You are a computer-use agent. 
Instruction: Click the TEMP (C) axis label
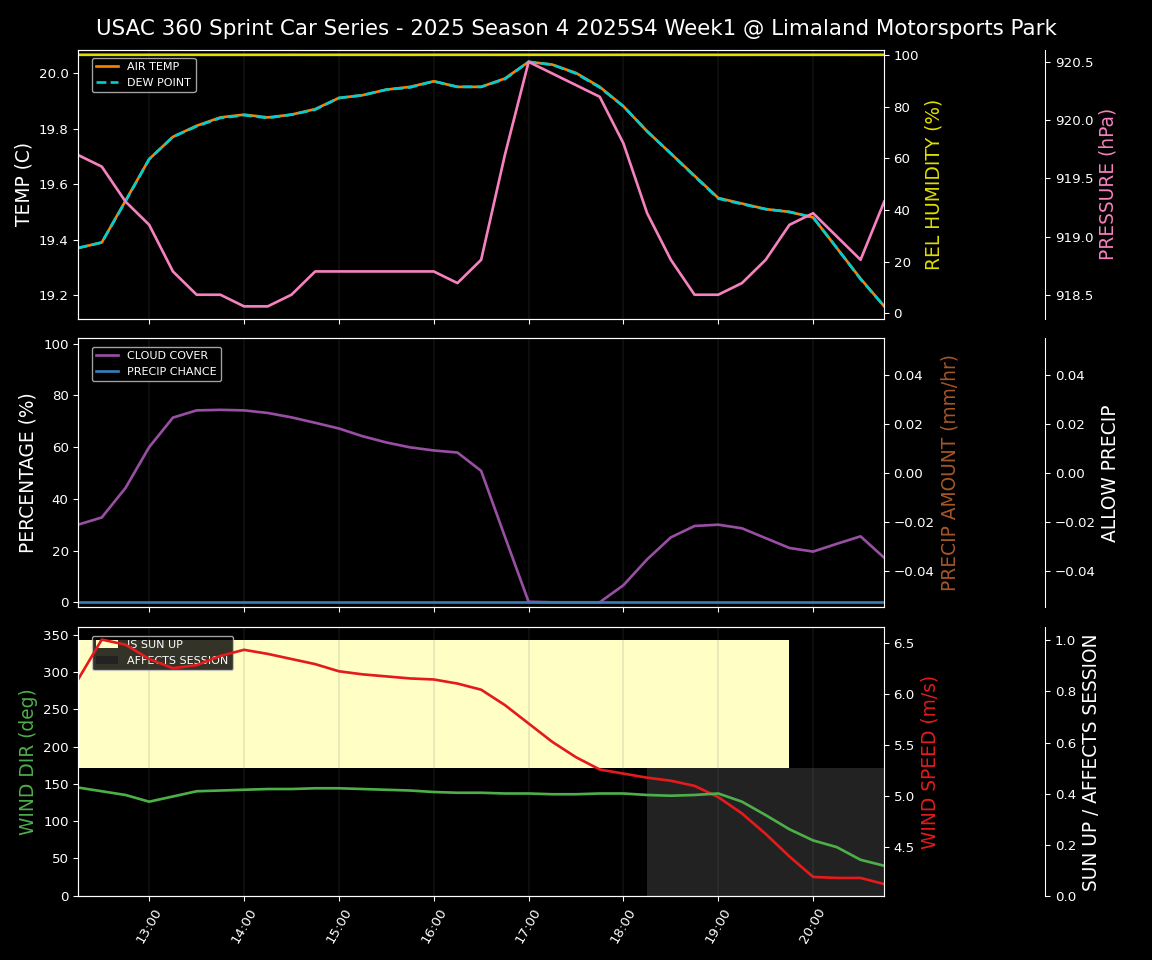[24, 185]
